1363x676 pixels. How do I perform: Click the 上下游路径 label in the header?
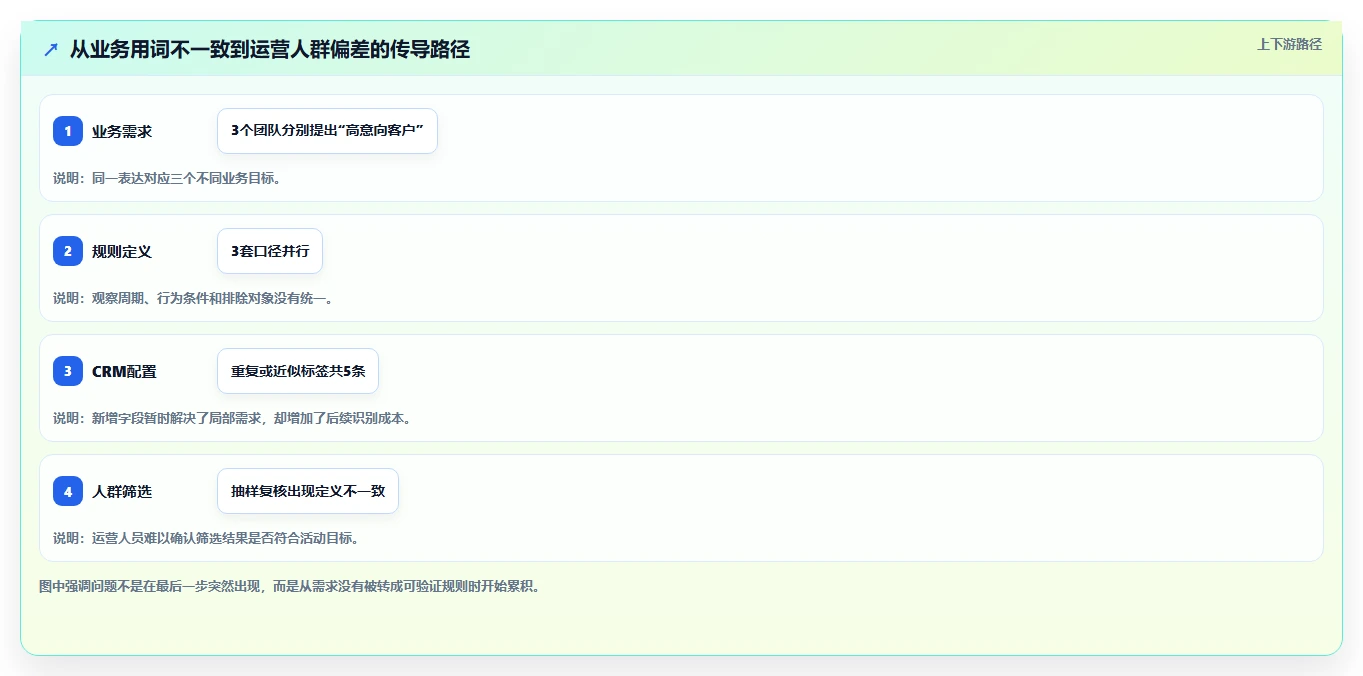point(1289,44)
